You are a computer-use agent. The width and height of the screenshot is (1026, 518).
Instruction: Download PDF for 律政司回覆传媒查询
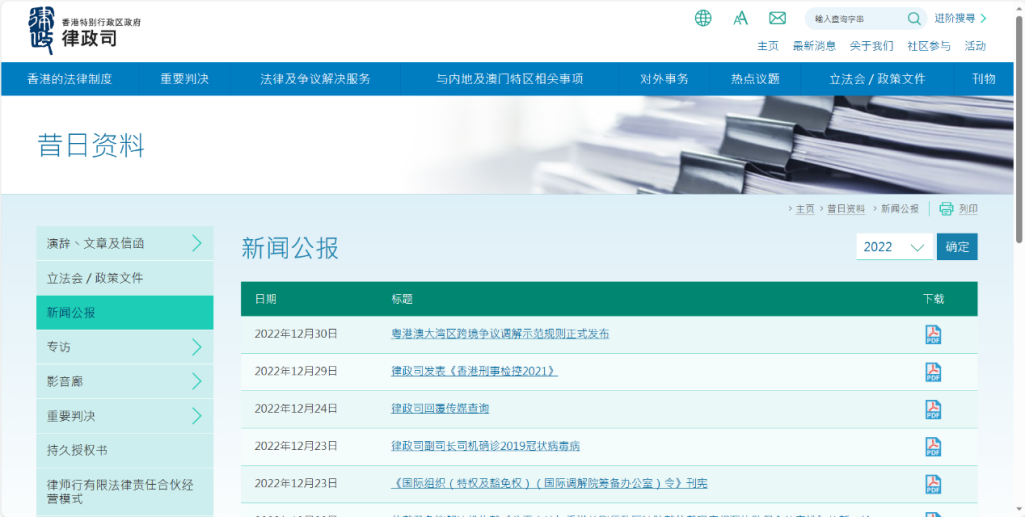[933, 409]
